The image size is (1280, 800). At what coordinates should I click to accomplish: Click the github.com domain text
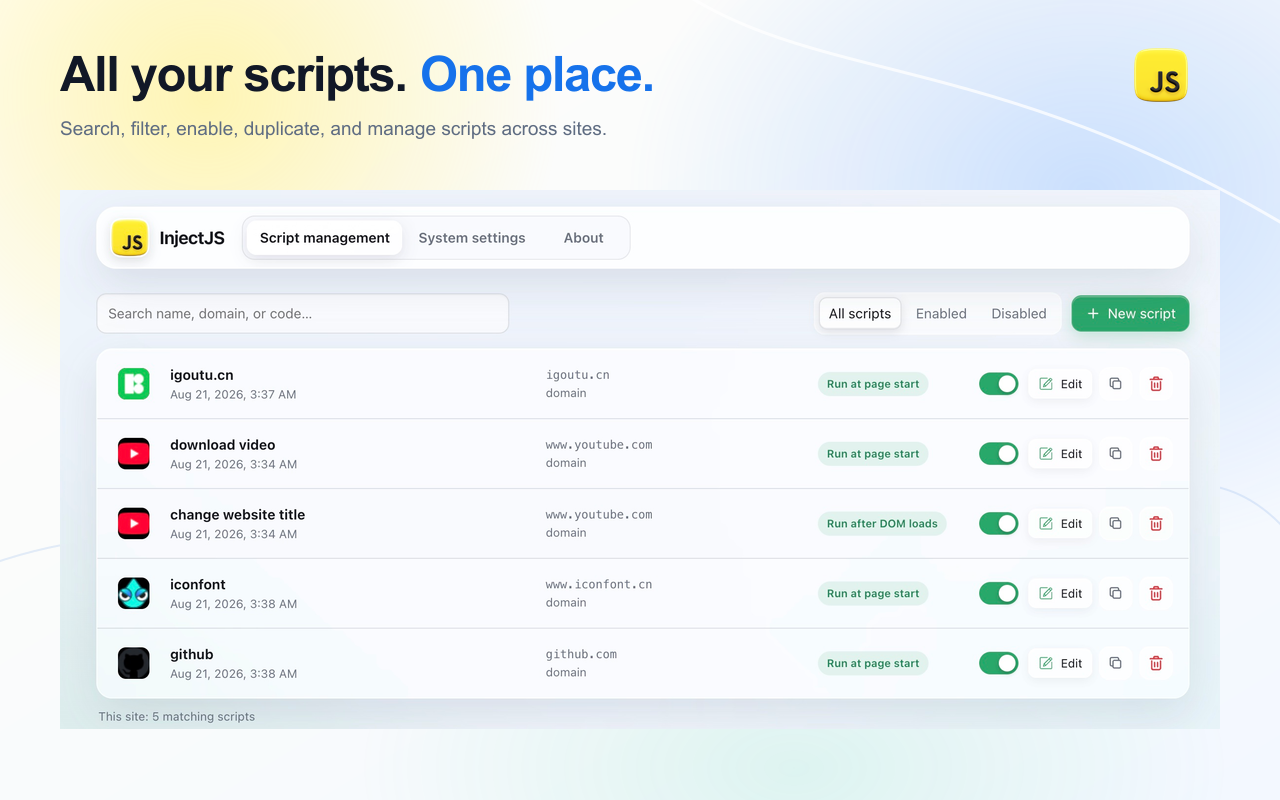coord(581,654)
